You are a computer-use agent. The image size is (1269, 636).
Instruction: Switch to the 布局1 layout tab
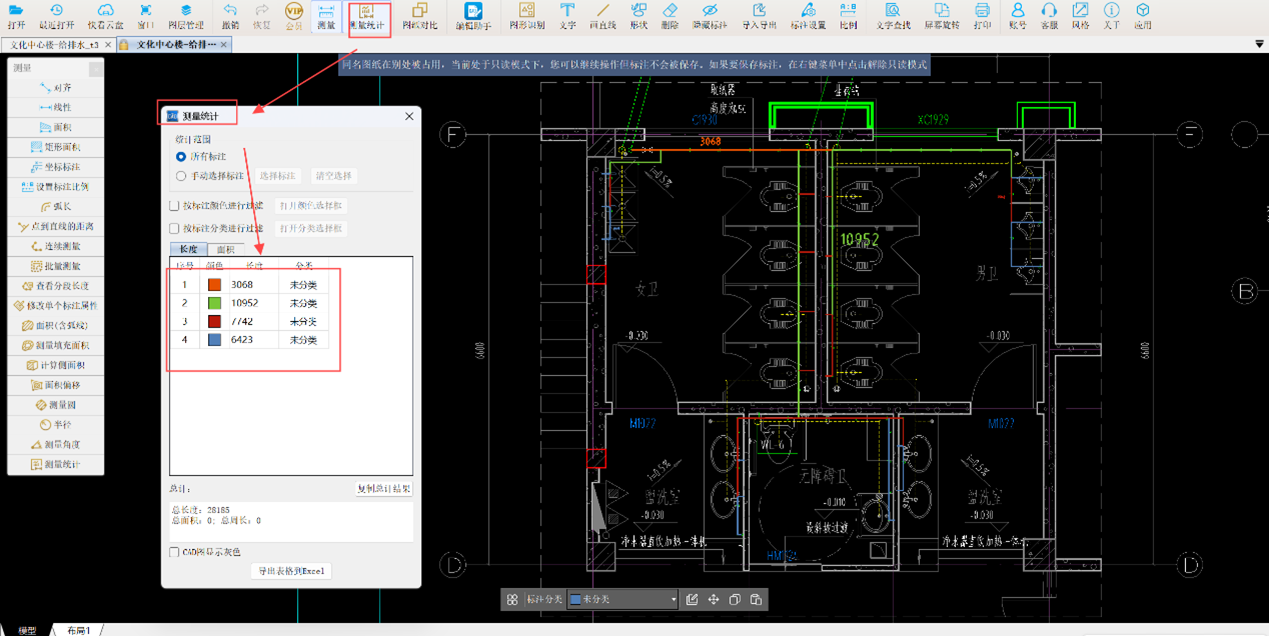pyautogui.click(x=79, y=630)
